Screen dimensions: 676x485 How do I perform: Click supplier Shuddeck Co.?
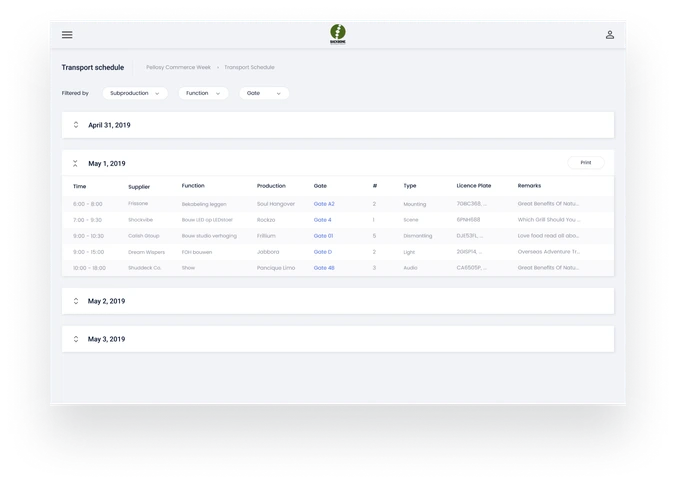point(144,268)
